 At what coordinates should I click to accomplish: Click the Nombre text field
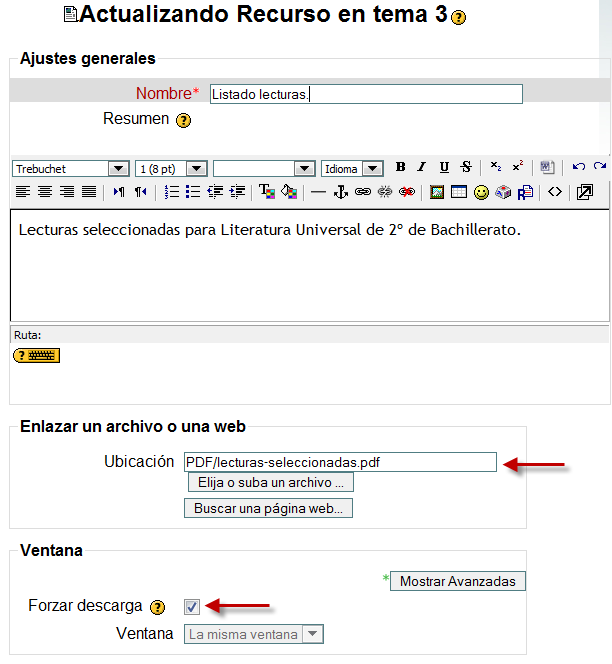(x=365, y=94)
